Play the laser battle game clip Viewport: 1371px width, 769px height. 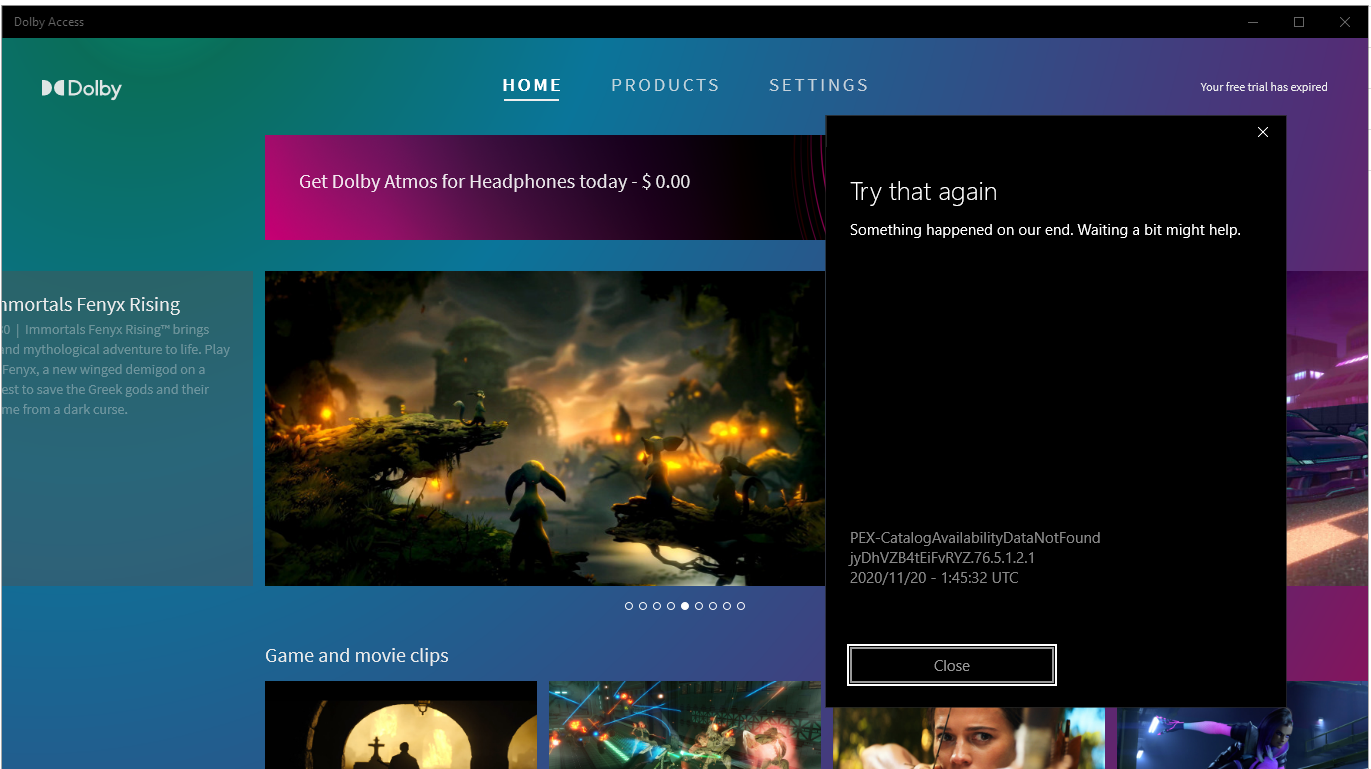[x=685, y=725]
